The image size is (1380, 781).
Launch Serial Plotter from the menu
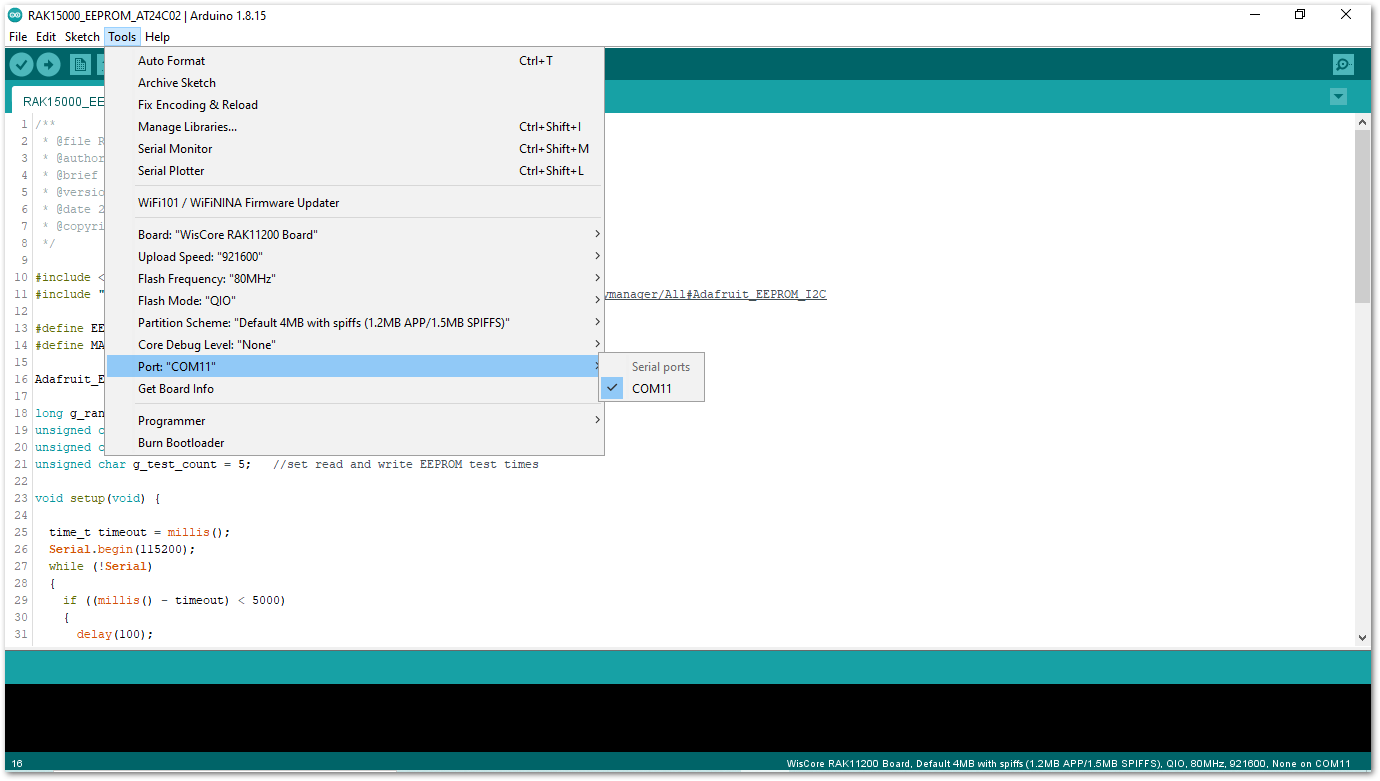(355, 171)
